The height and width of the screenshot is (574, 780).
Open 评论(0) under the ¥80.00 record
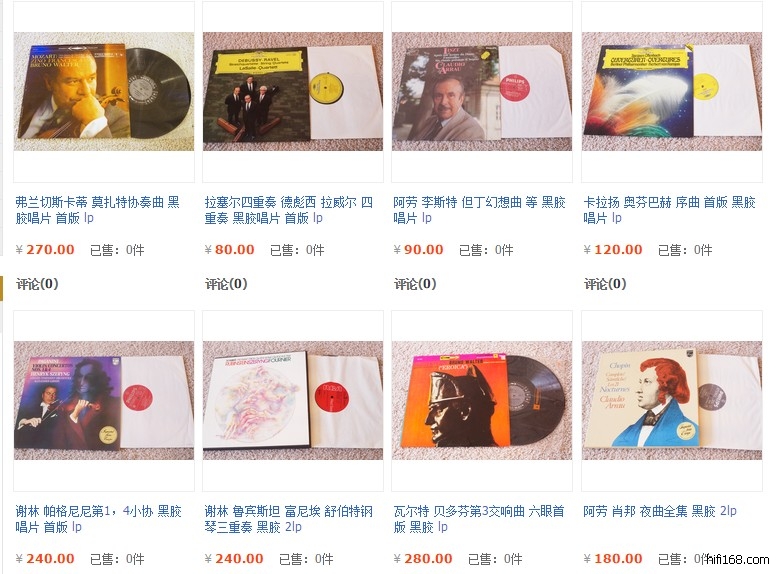pos(226,284)
